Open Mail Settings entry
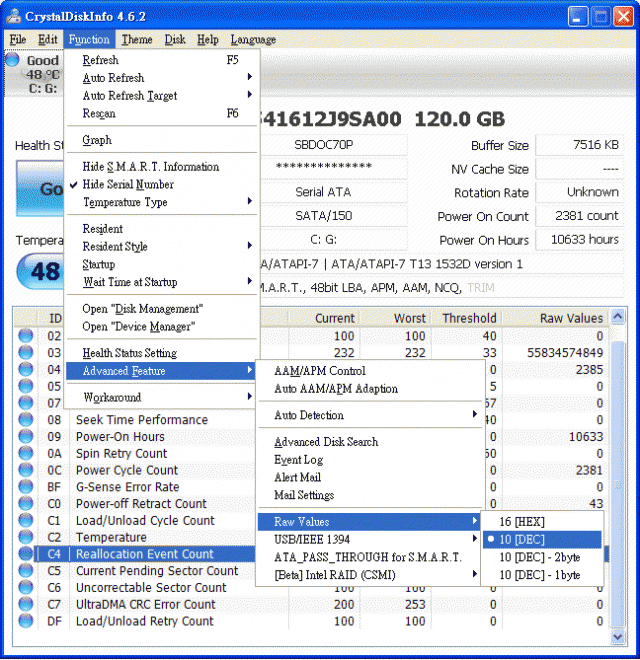Screen dimensions: 640x660 370,495
